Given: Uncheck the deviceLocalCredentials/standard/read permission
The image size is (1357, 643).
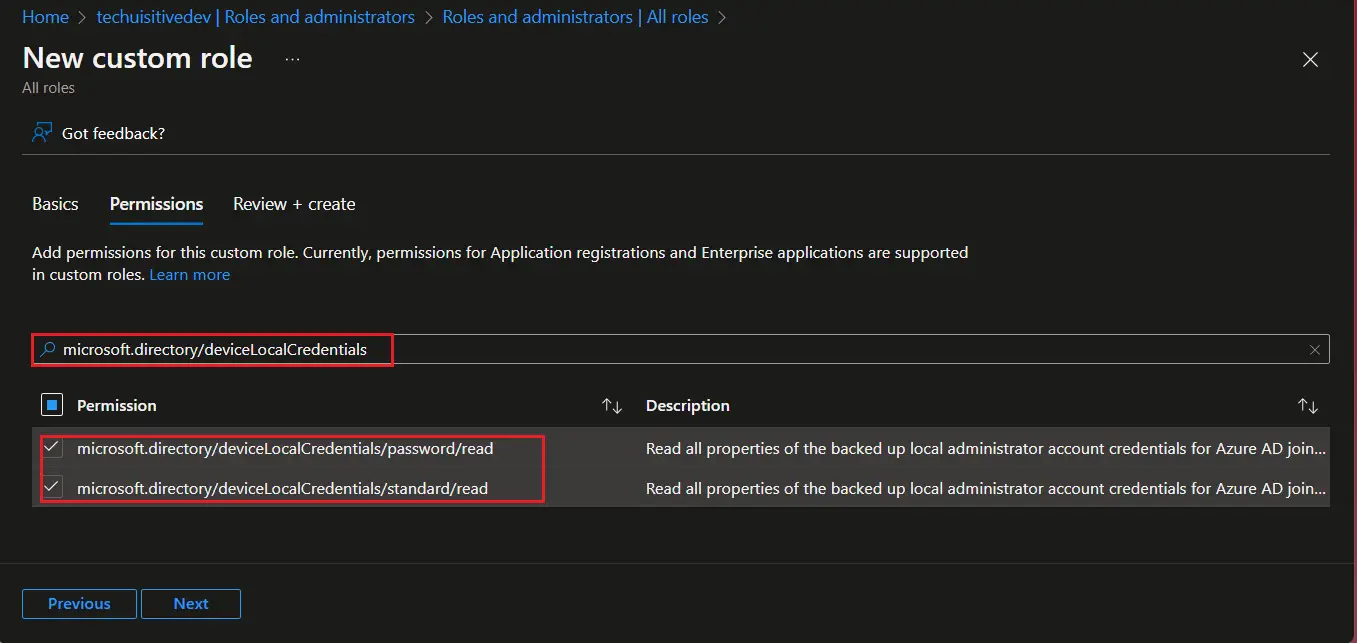Looking at the screenshot, I should (x=51, y=488).
